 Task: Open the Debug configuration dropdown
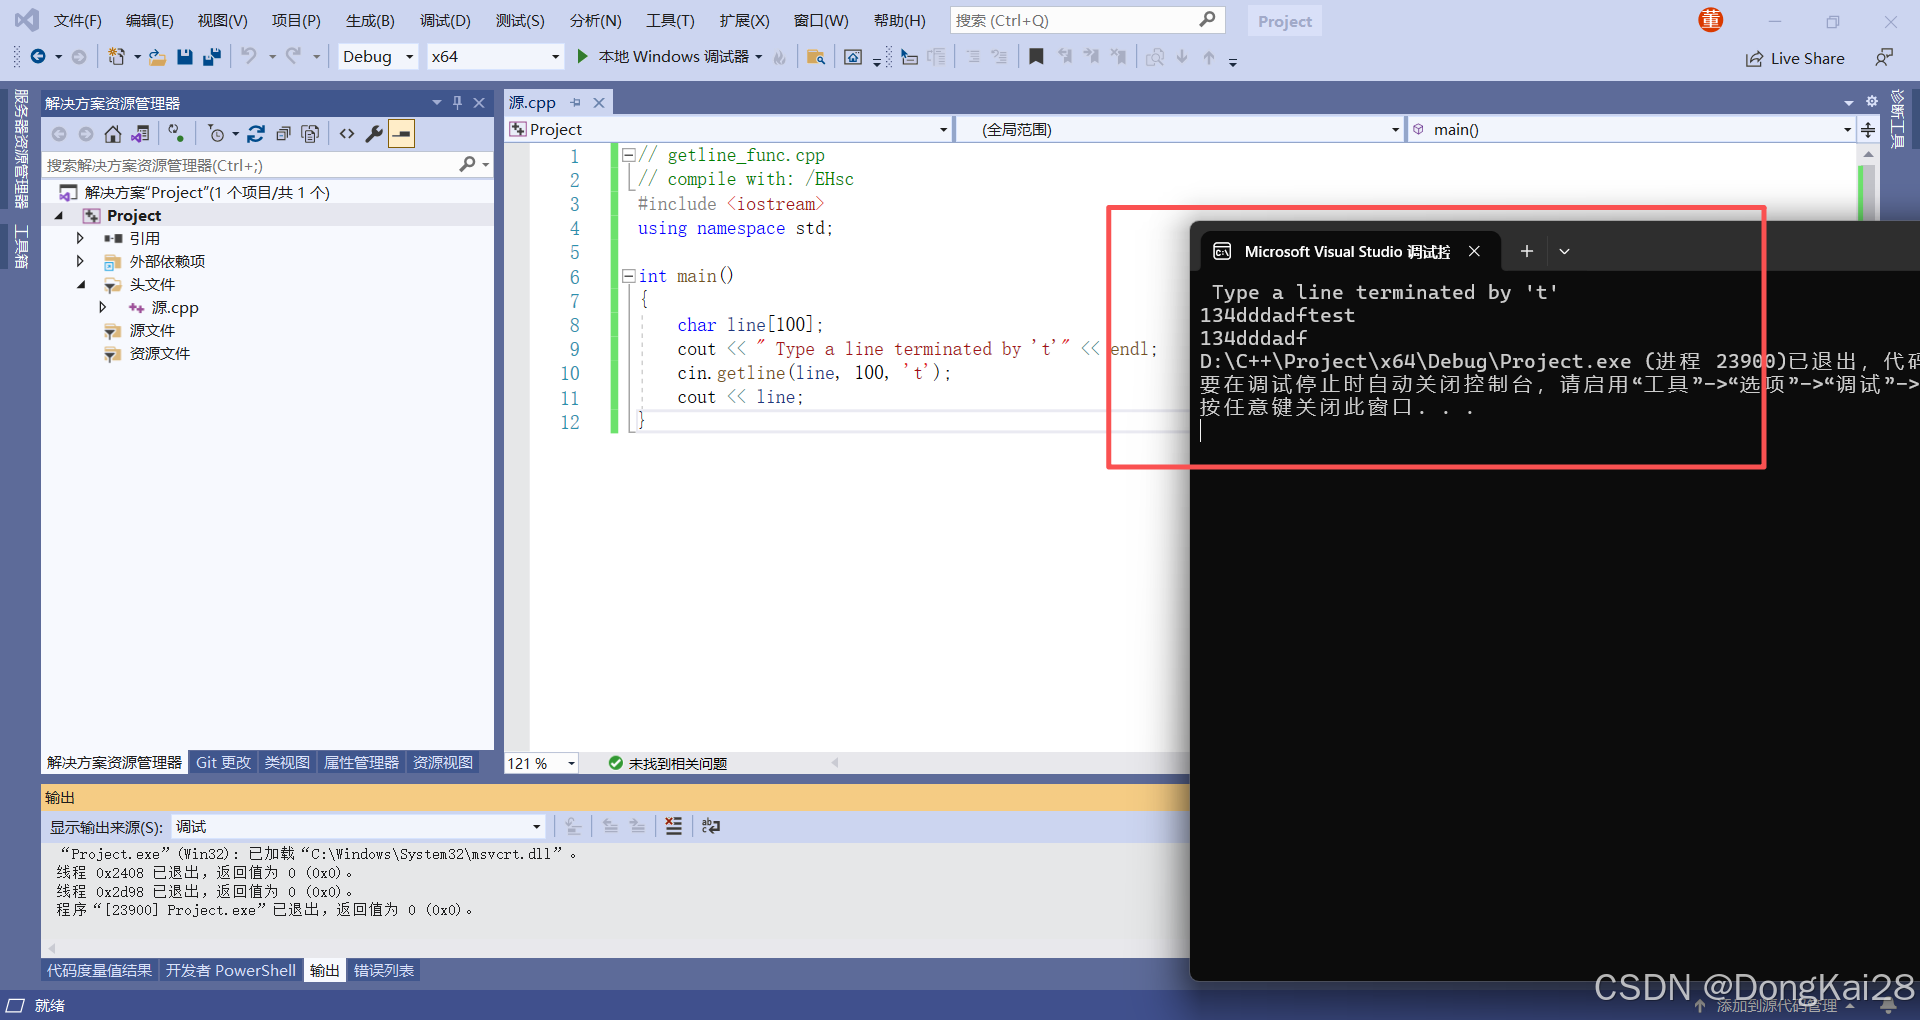coord(377,57)
